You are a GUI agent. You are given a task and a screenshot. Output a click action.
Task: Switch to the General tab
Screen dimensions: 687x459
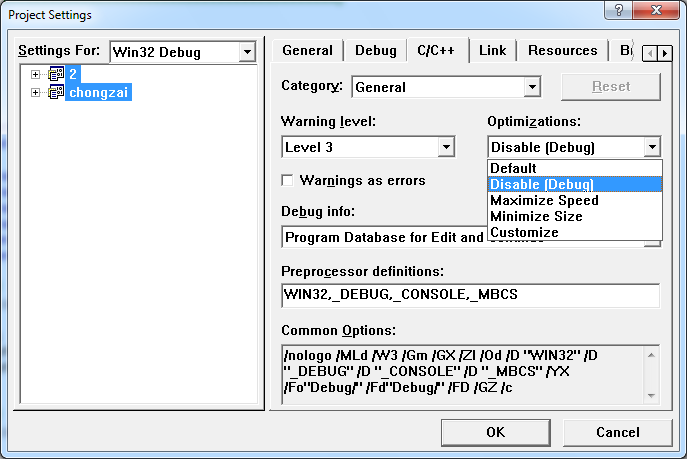pyautogui.click(x=307, y=51)
